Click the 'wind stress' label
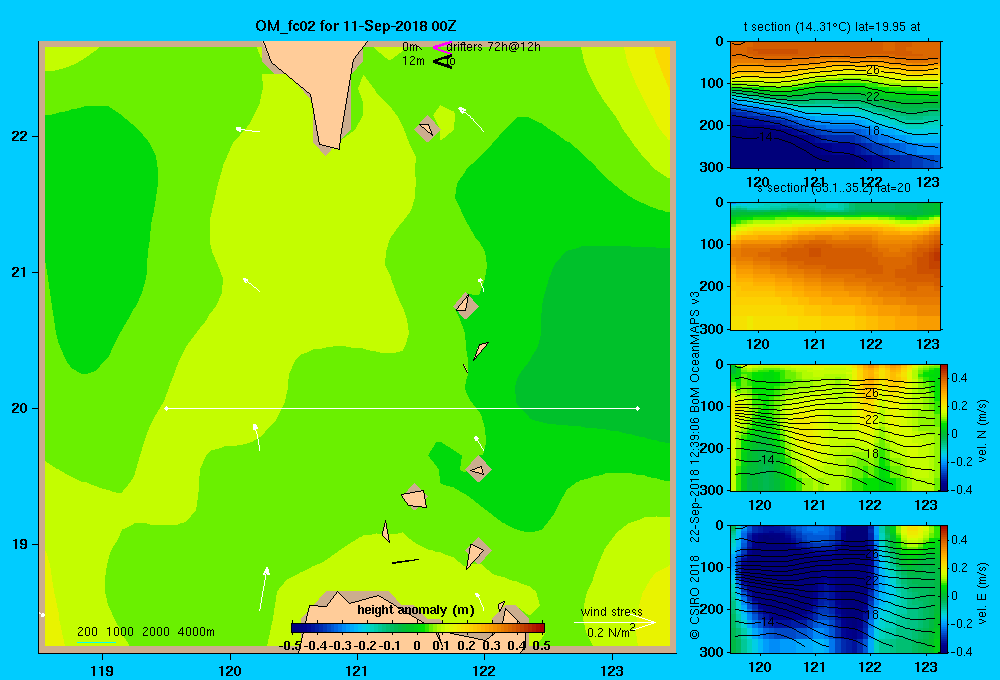This screenshot has width=1000, height=680. coord(611,612)
